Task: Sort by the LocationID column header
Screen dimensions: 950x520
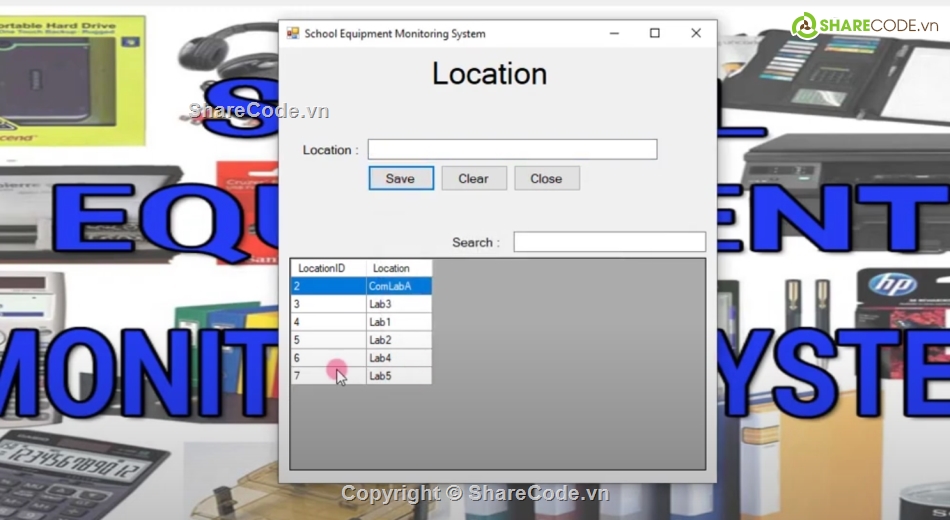Action: pyautogui.click(x=328, y=268)
